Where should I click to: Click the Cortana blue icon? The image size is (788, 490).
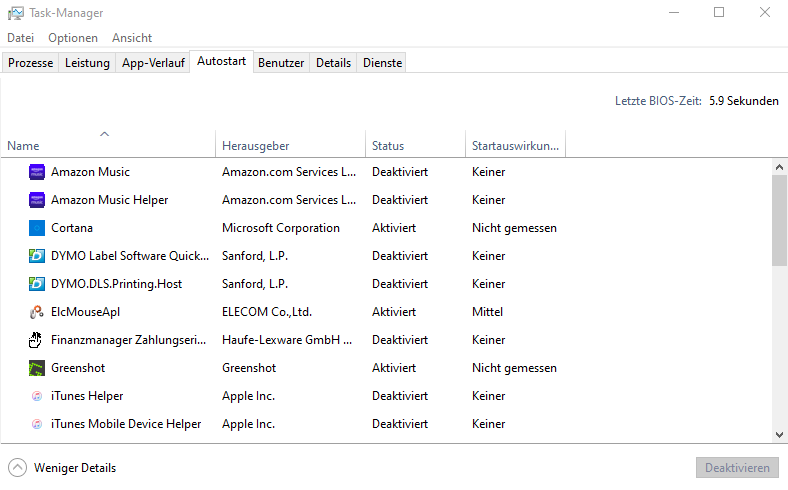pyautogui.click(x=37, y=228)
